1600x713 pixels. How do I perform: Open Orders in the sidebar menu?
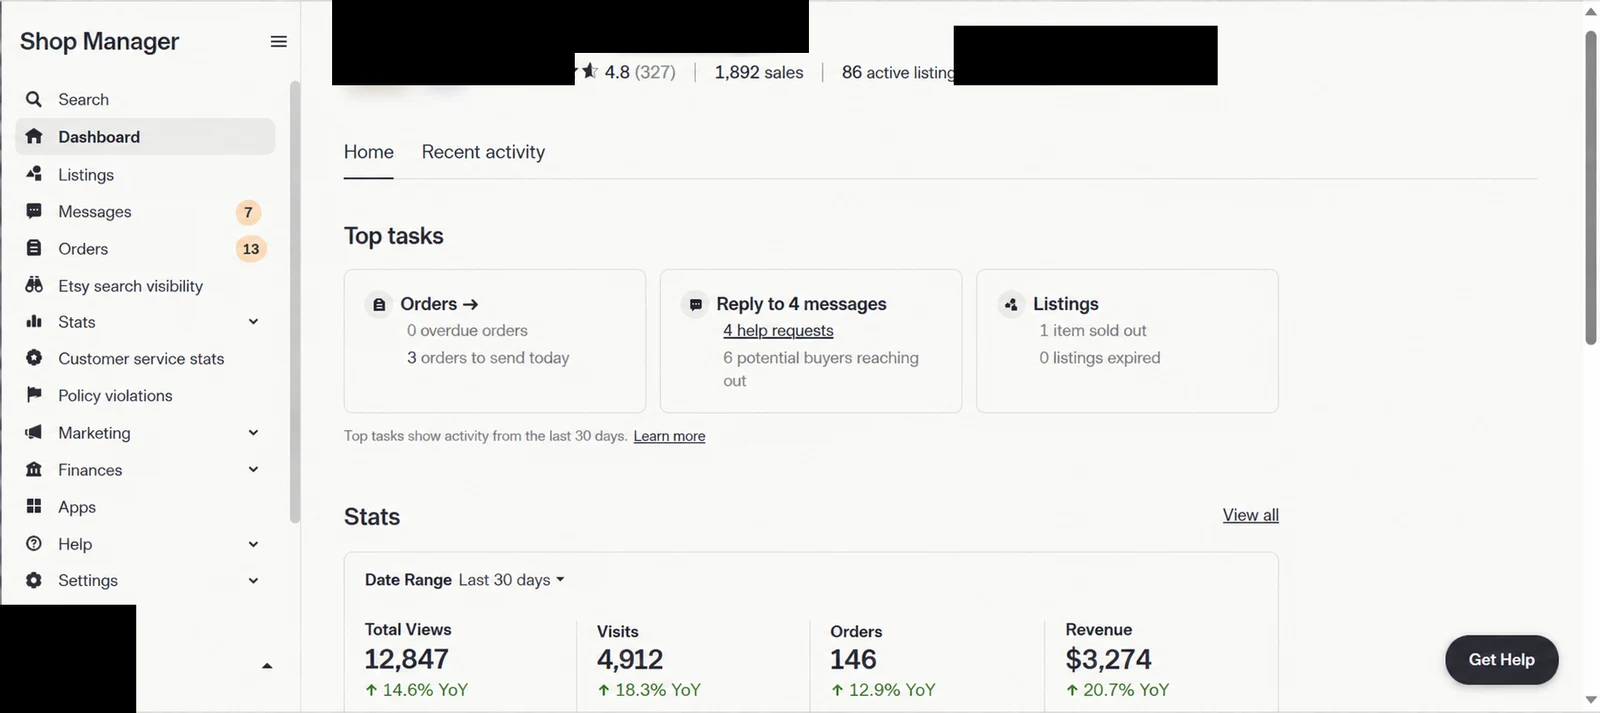[83, 248]
